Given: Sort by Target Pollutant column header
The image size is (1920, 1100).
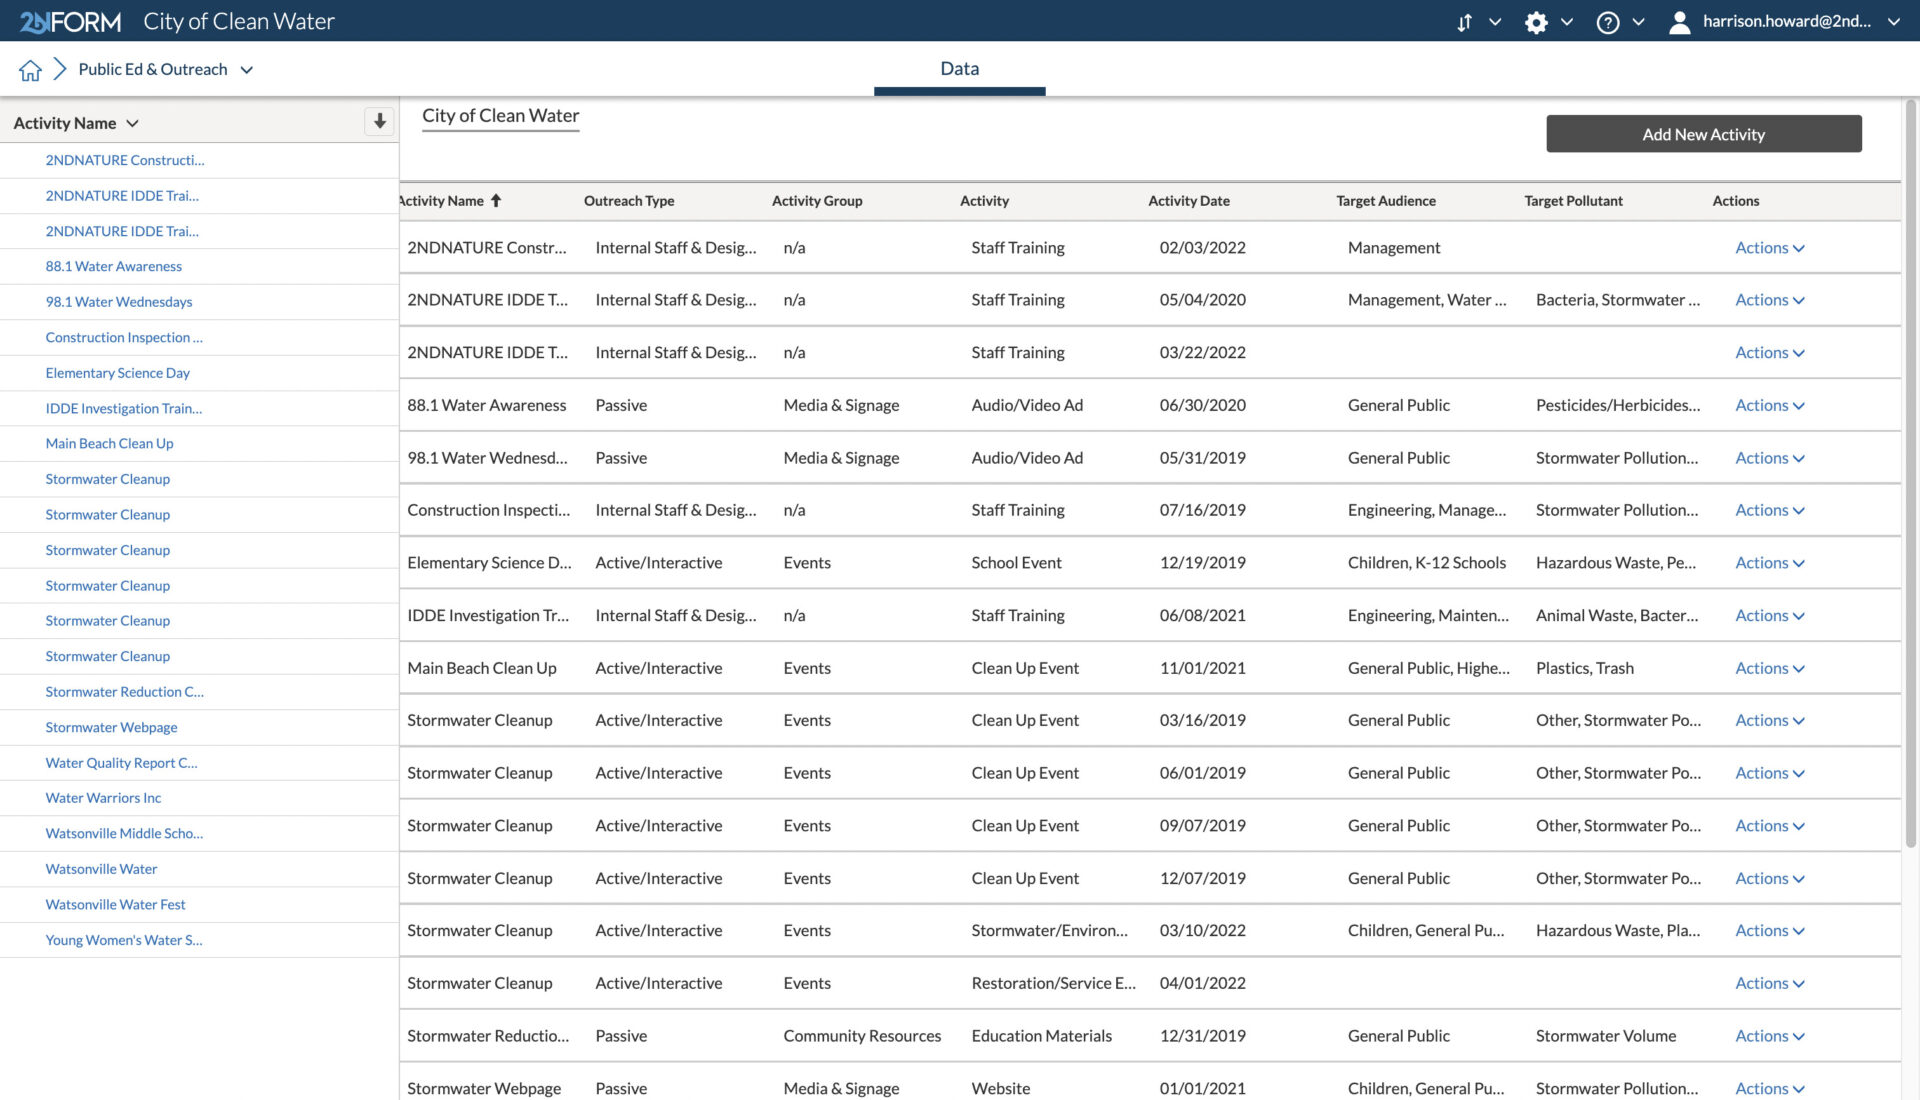Looking at the screenshot, I should click(x=1573, y=201).
